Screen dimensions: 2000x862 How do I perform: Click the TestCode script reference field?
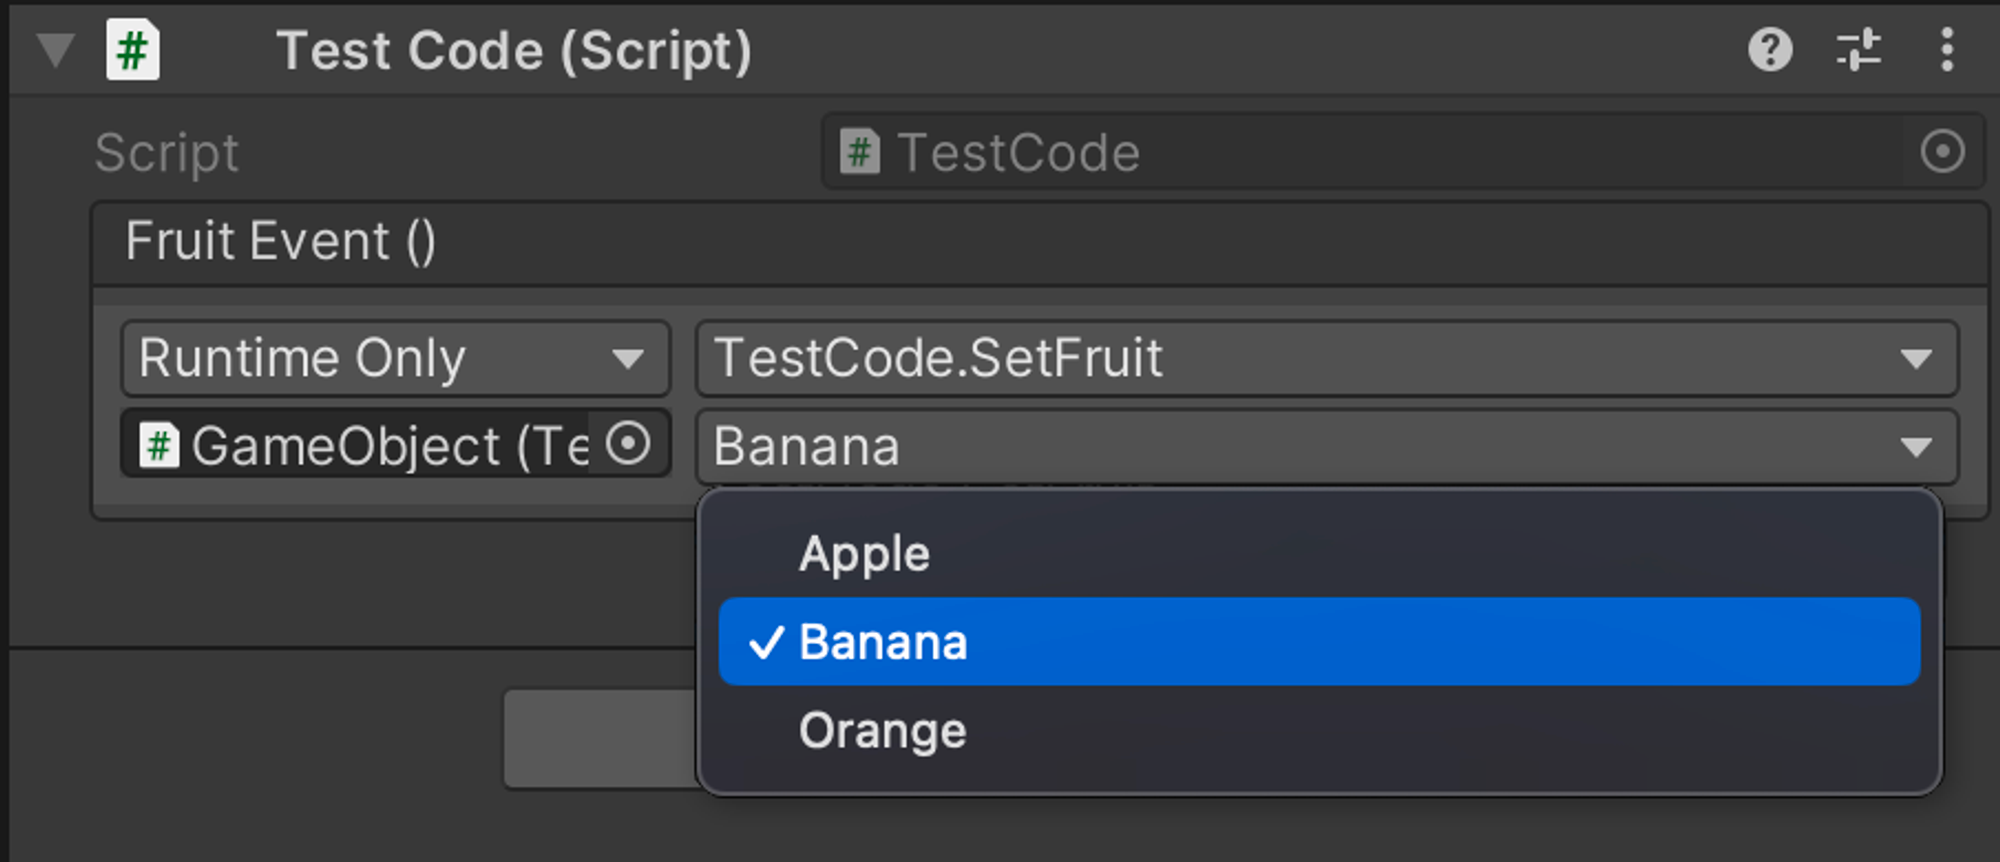click(x=1370, y=152)
